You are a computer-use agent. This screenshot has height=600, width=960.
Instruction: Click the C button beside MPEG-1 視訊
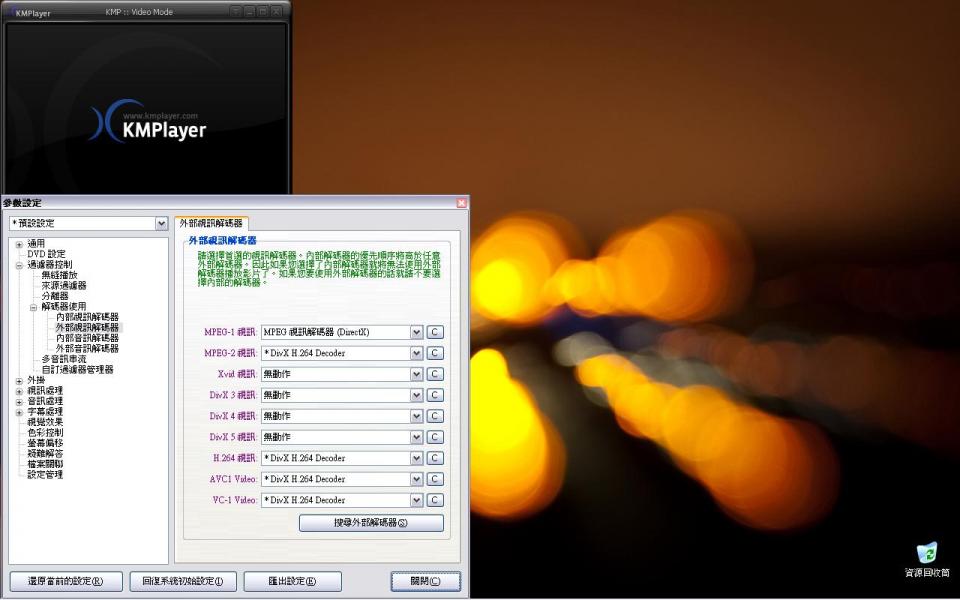[435, 332]
